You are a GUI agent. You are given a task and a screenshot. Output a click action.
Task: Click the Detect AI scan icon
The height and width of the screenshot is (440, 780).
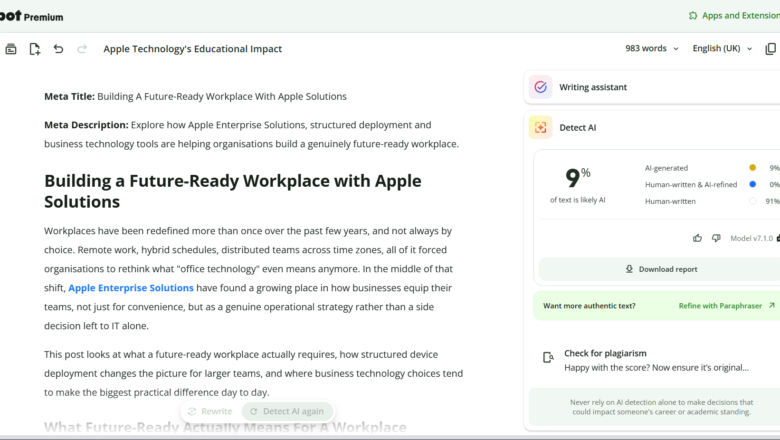click(x=540, y=127)
